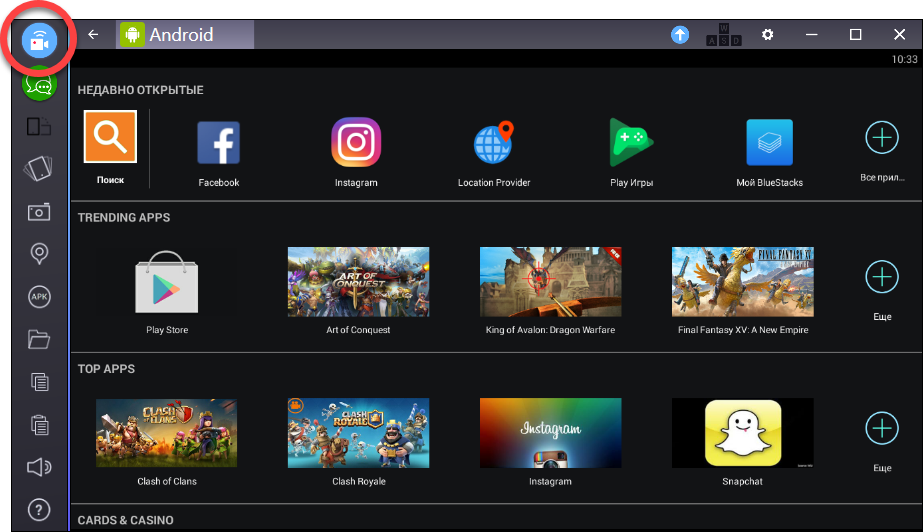Screen dimensions: 923x532
Task: Install an app via the APK icon
Action: 39,297
